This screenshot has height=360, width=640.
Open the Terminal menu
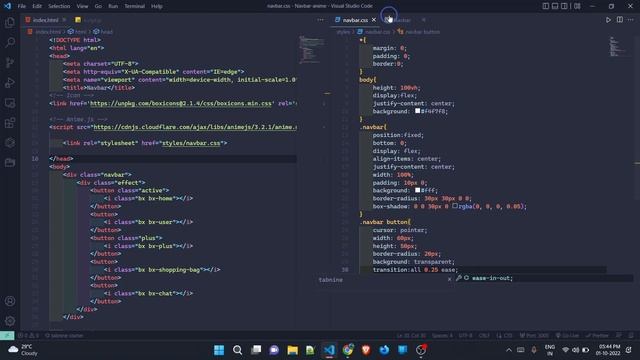pyautogui.click(x=135, y=6)
